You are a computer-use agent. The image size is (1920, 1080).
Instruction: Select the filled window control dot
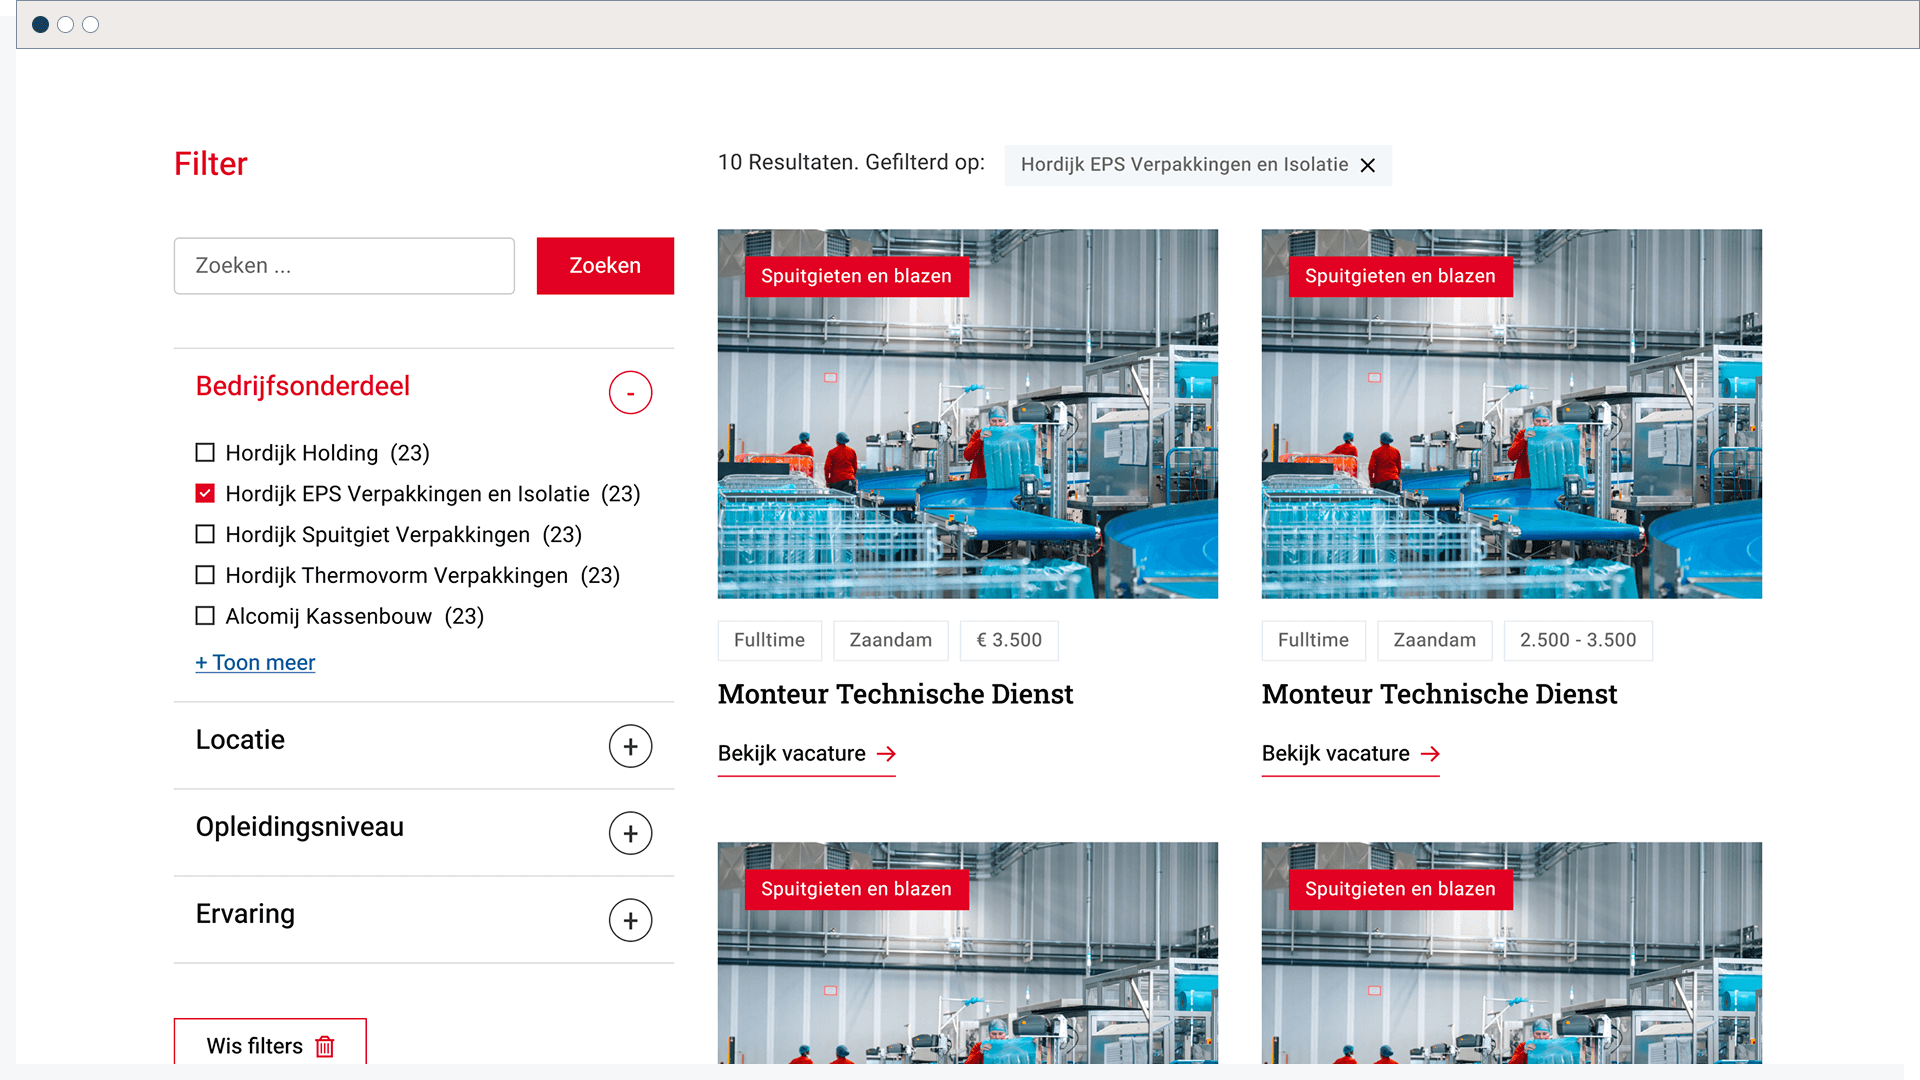click(x=40, y=24)
